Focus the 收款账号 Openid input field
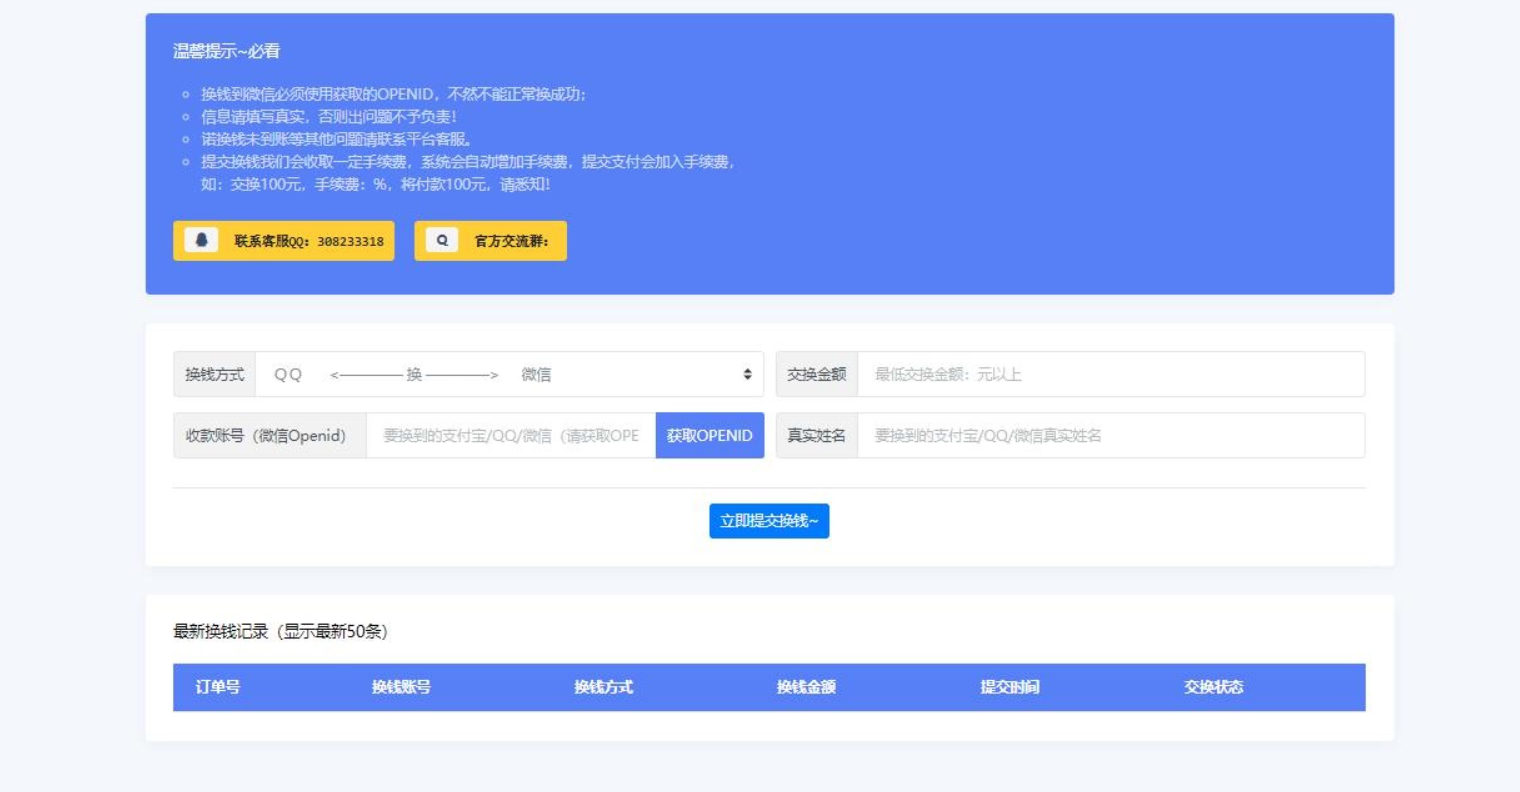Viewport: 1520px width, 792px height. pos(511,436)
